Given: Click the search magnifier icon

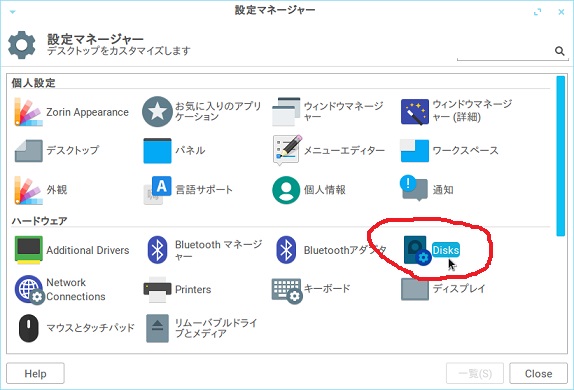Looking at the screenshot, I should click(559, 51).
